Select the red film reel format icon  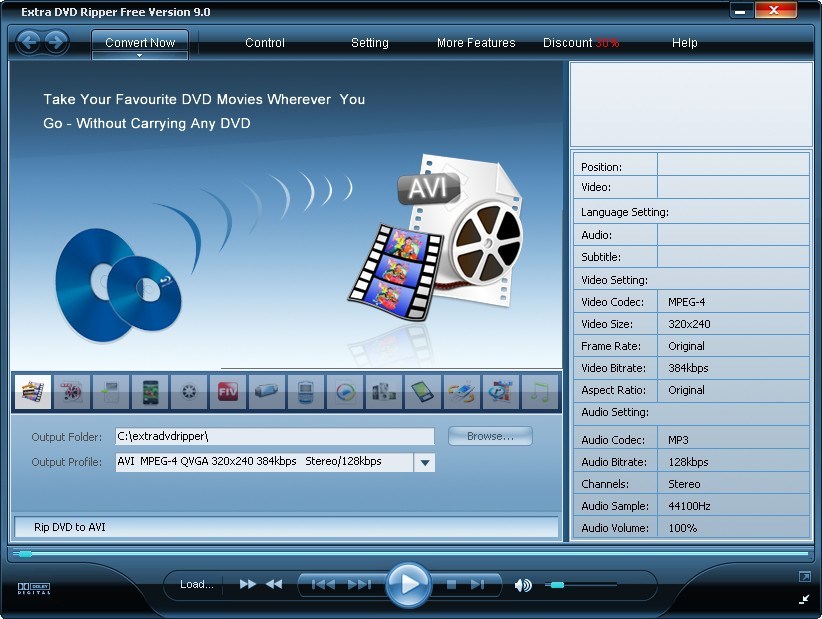tap(72, 392)
